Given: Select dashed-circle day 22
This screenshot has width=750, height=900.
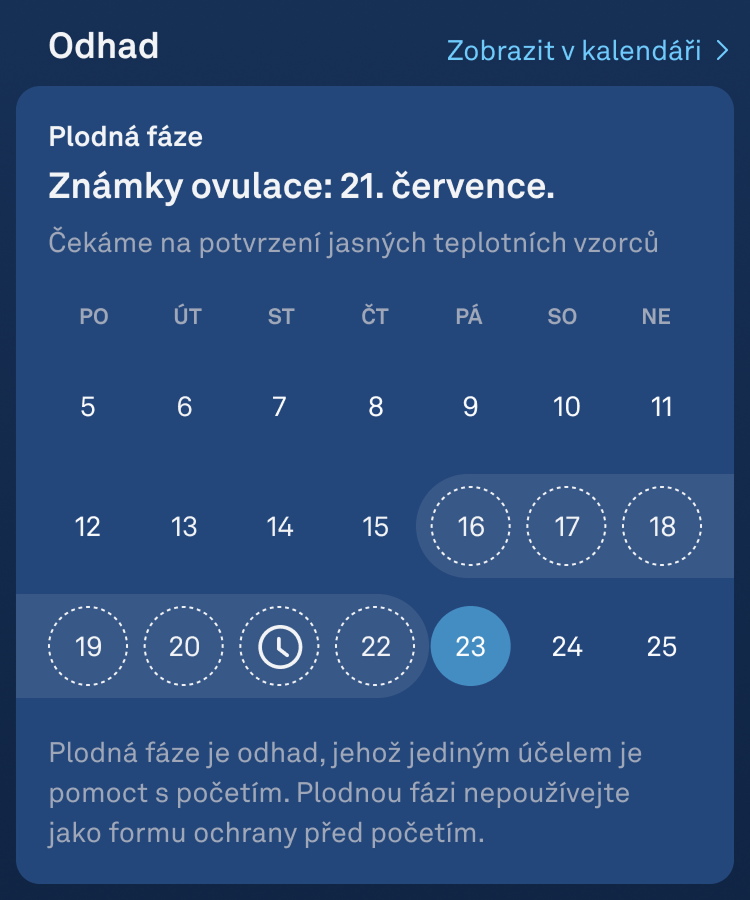Looking at the screenshot, I should point(376,647).
